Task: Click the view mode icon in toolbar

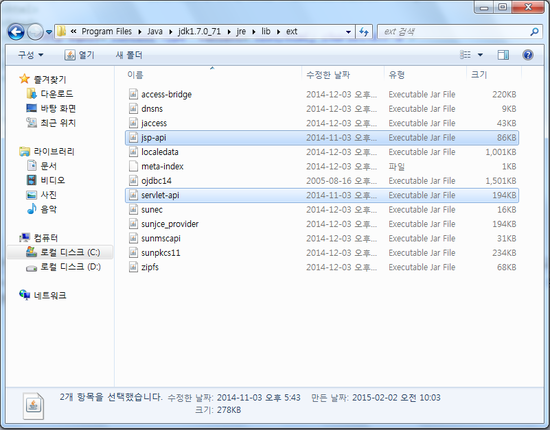Action: click(x=465, y=55)
